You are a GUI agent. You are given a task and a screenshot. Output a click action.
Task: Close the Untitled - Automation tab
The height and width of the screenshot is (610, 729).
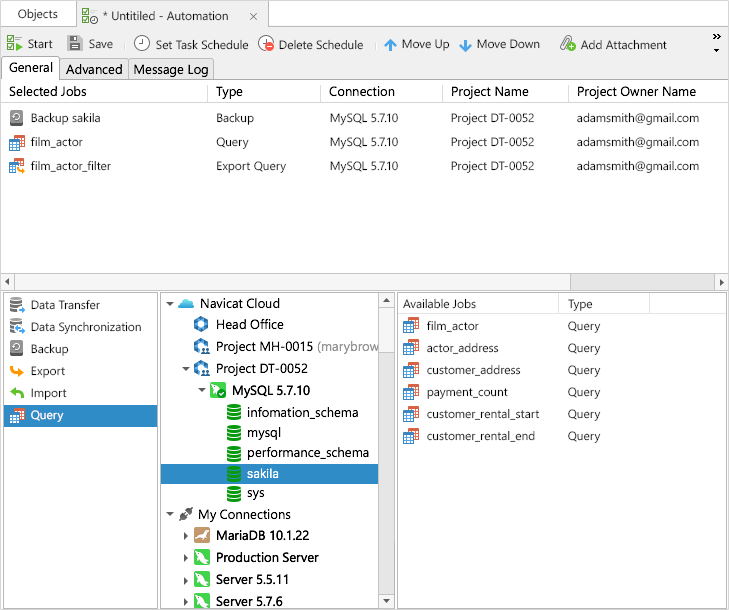[x=253, y=17]
